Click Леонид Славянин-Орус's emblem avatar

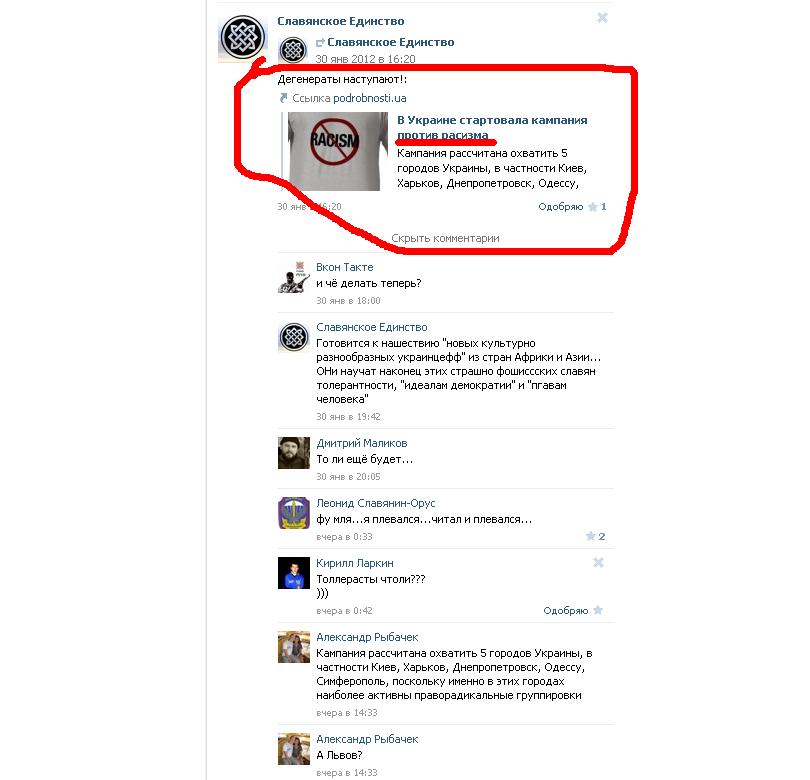(x=294, y=513)
